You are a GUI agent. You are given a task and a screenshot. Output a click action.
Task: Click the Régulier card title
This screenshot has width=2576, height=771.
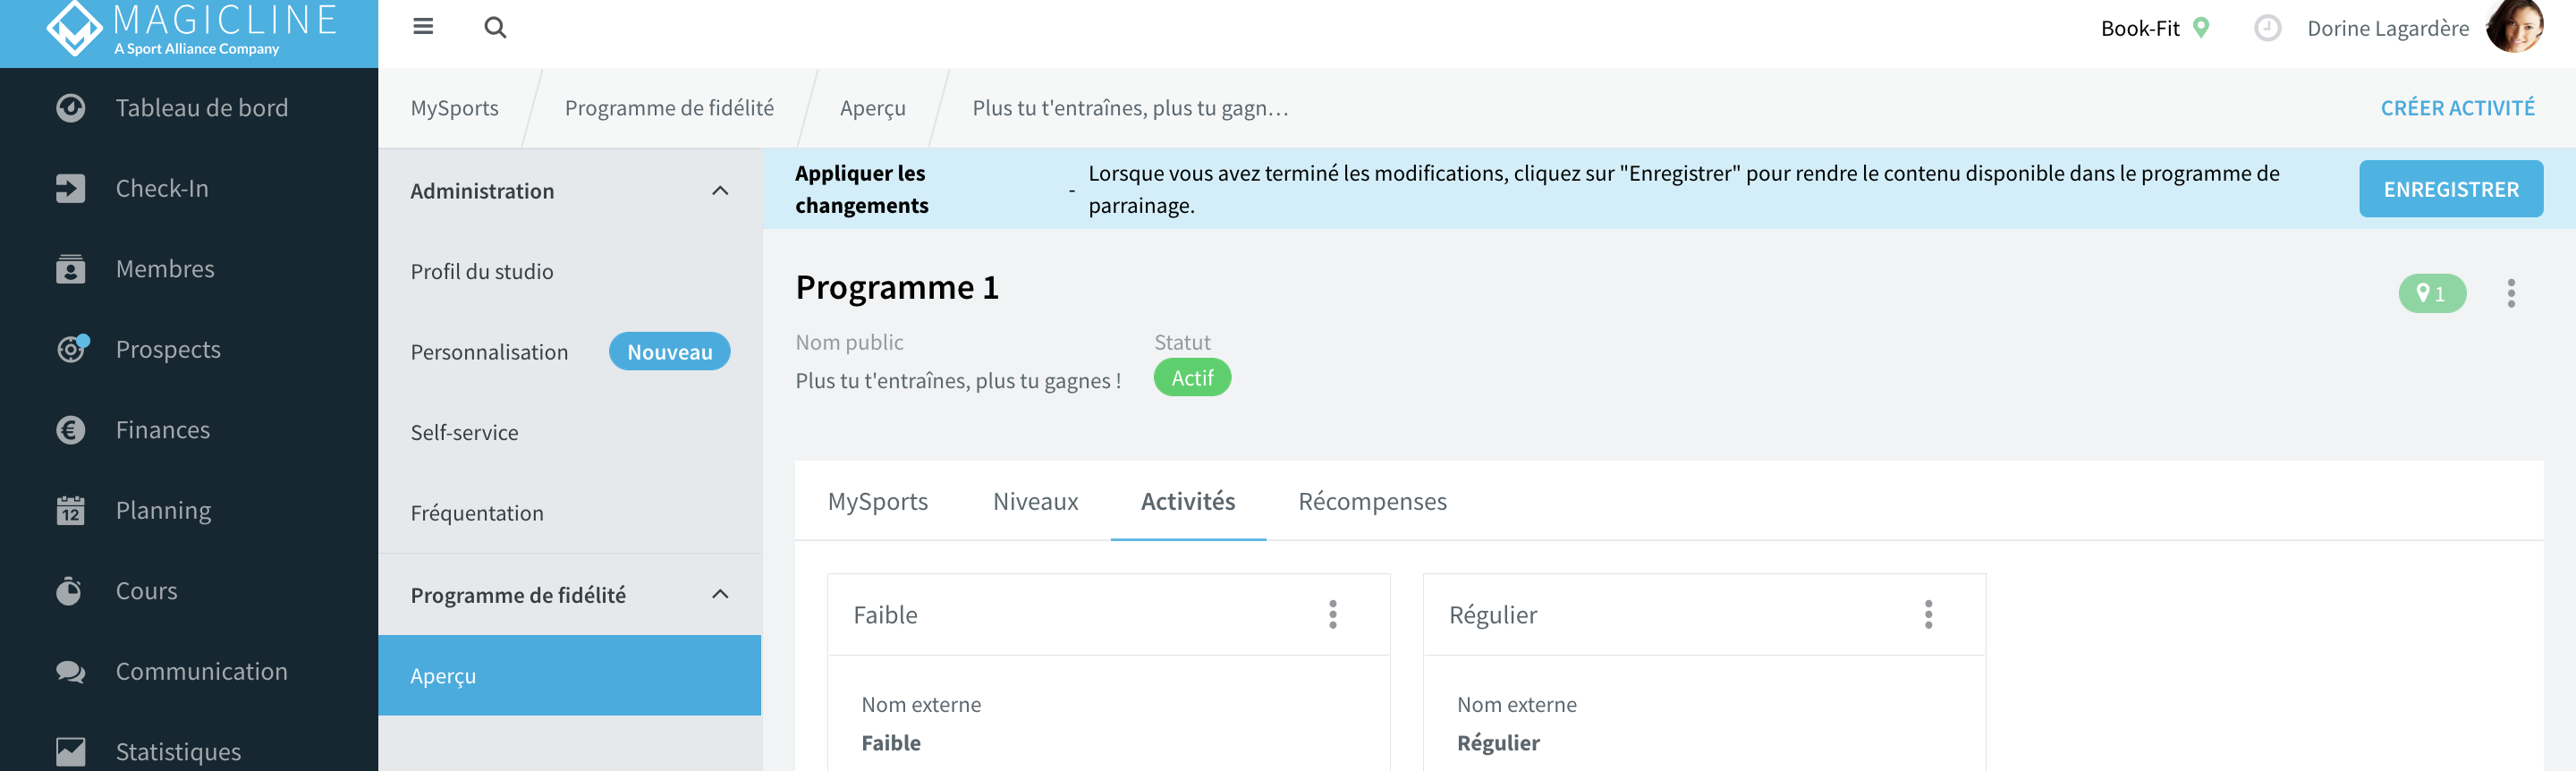click(1493, 615)
